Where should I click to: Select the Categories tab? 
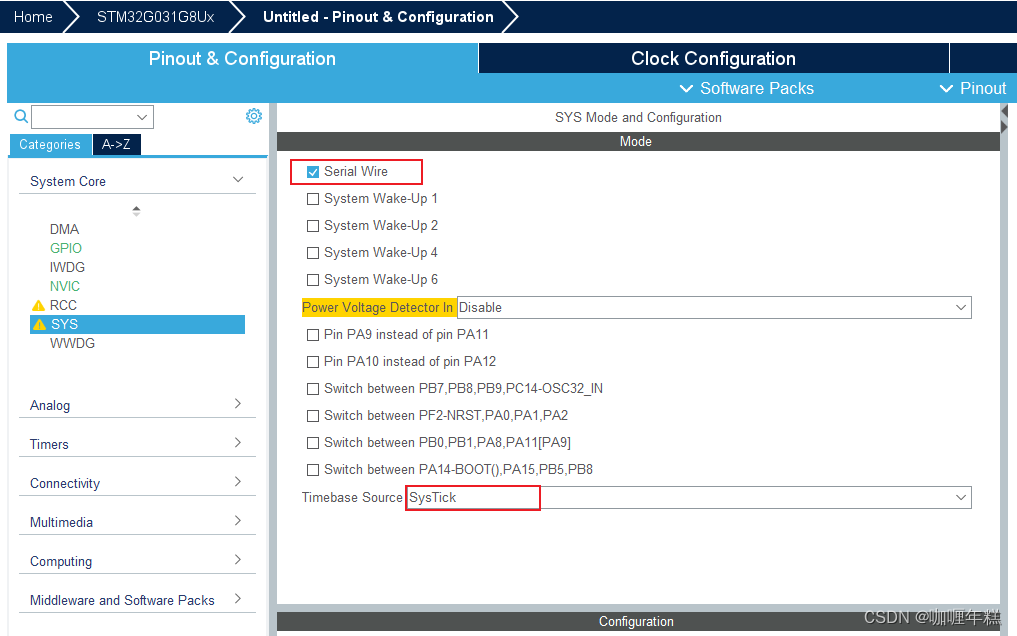click(50, 145)
